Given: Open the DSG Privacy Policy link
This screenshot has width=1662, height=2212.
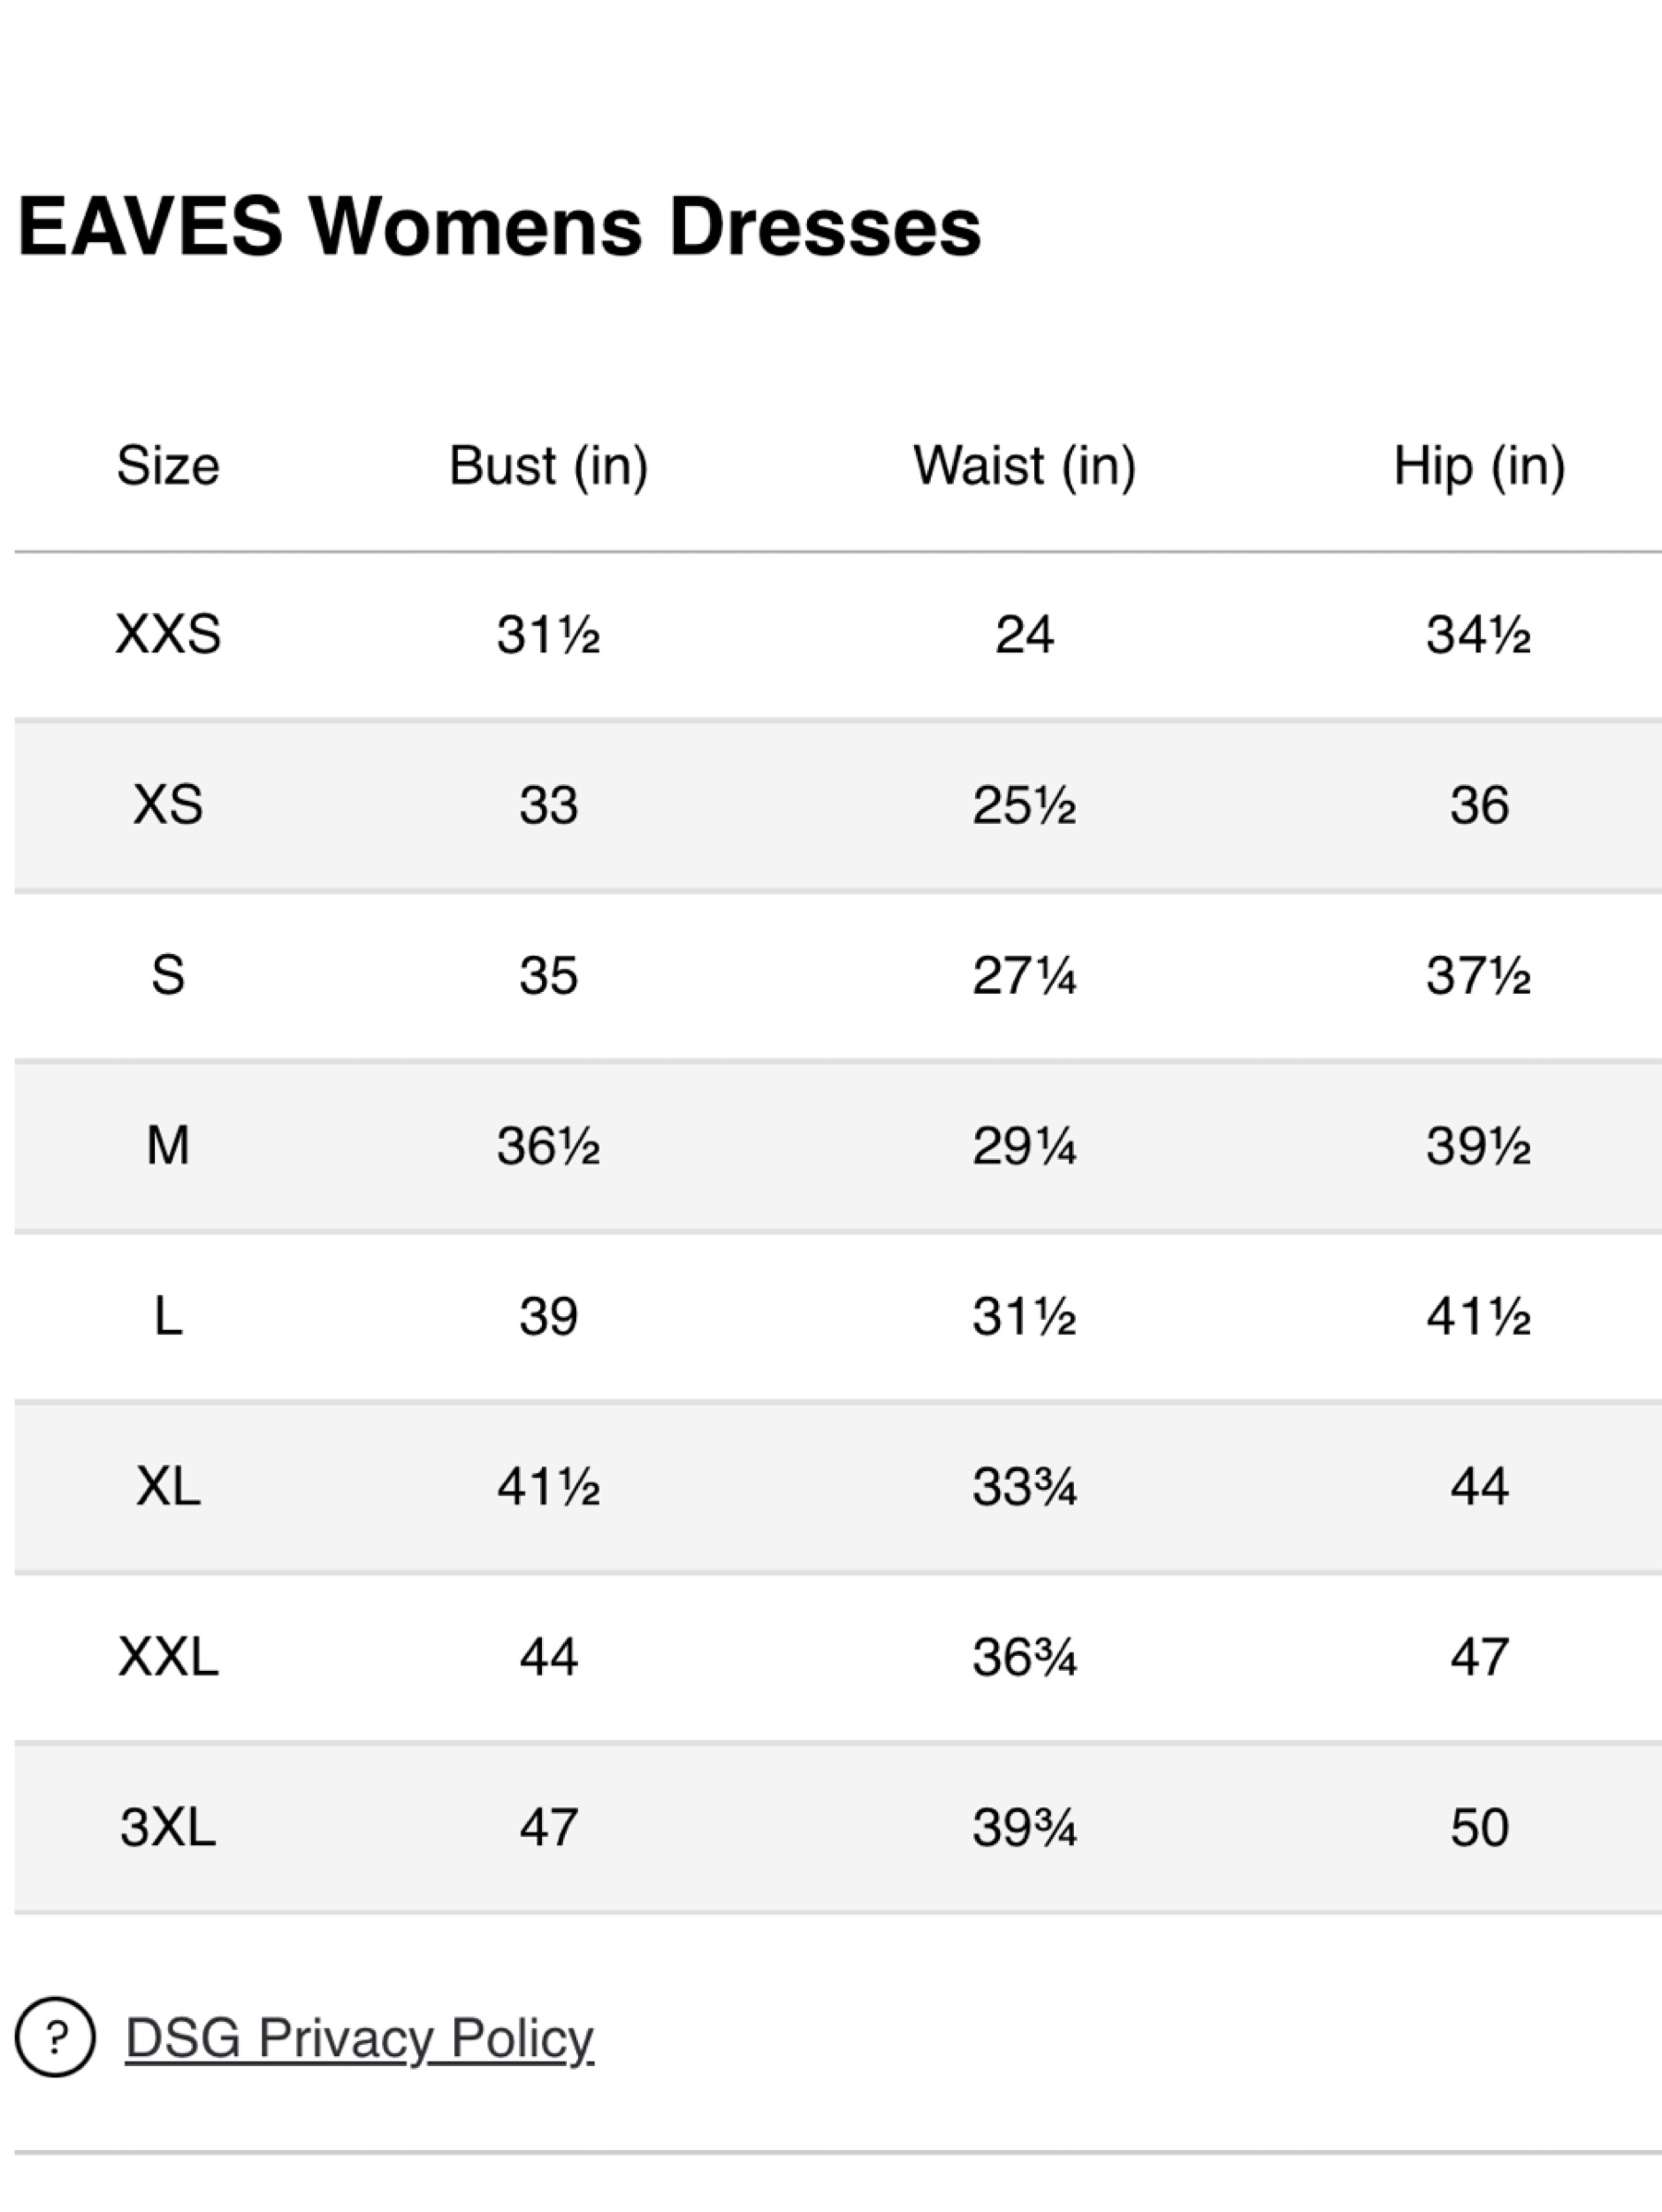Looking at the screenshot, I should click(x=359, y=2039).
